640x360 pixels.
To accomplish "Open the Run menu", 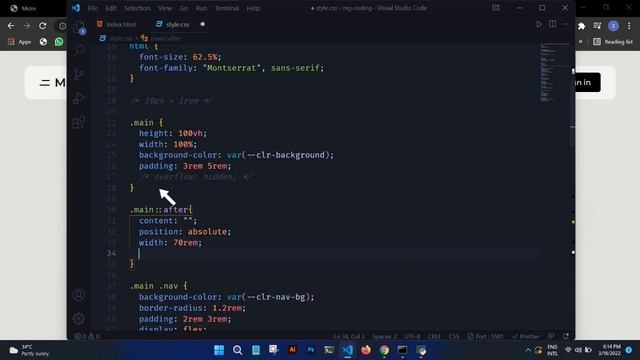I will coord(201,8).
